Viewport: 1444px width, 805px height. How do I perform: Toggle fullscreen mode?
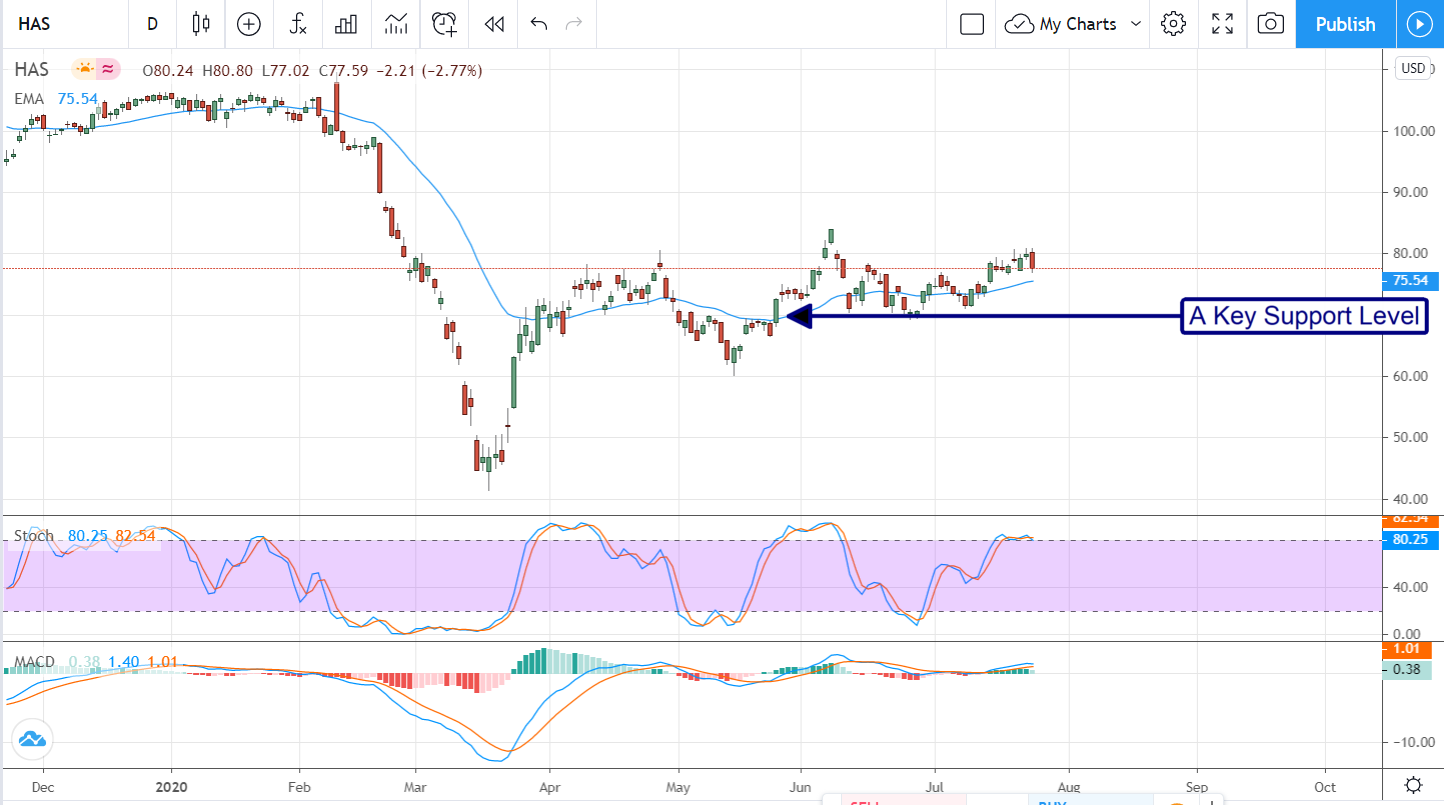click(x=1222, y=24)
